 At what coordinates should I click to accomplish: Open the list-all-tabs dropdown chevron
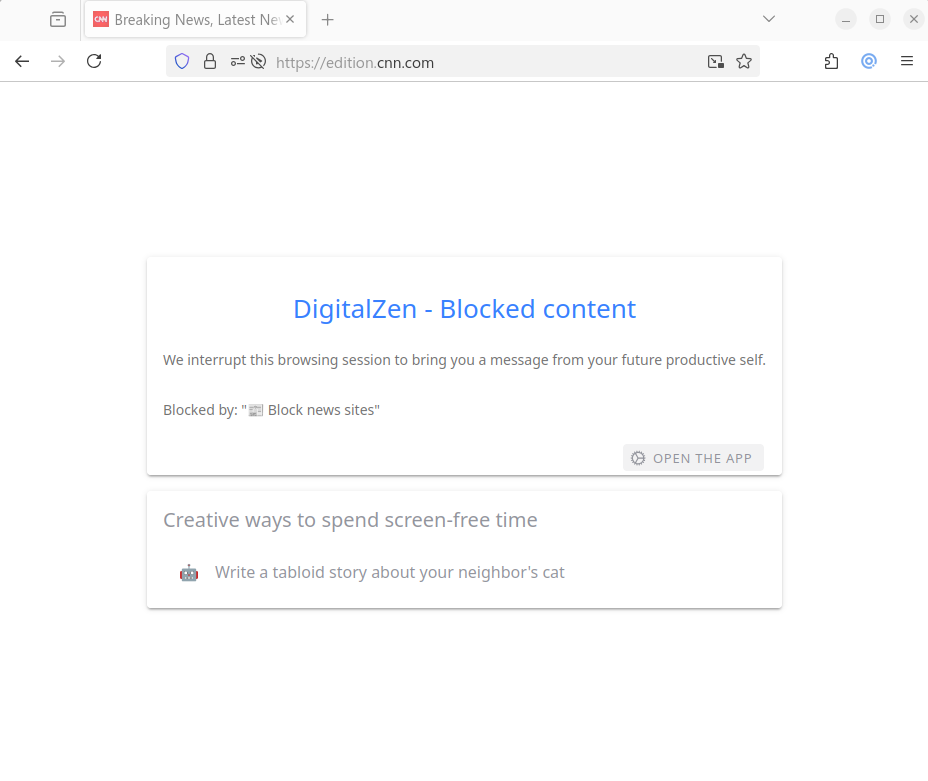pos(768,18)
